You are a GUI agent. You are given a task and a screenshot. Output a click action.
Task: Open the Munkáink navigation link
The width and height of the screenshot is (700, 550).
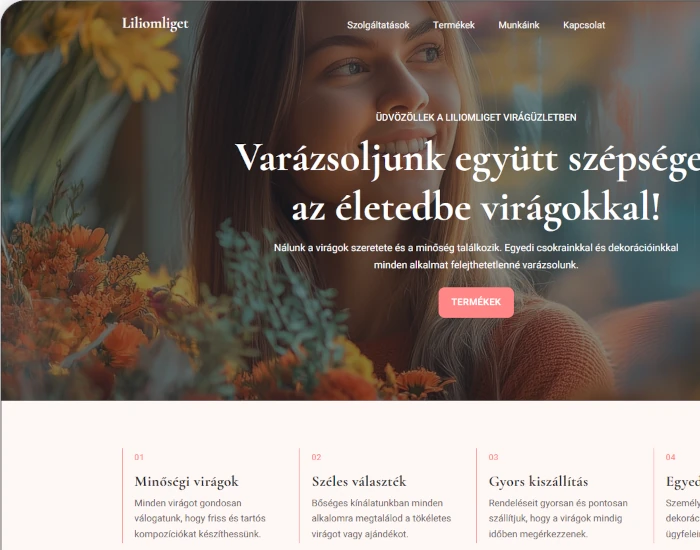tap(519, 25)
